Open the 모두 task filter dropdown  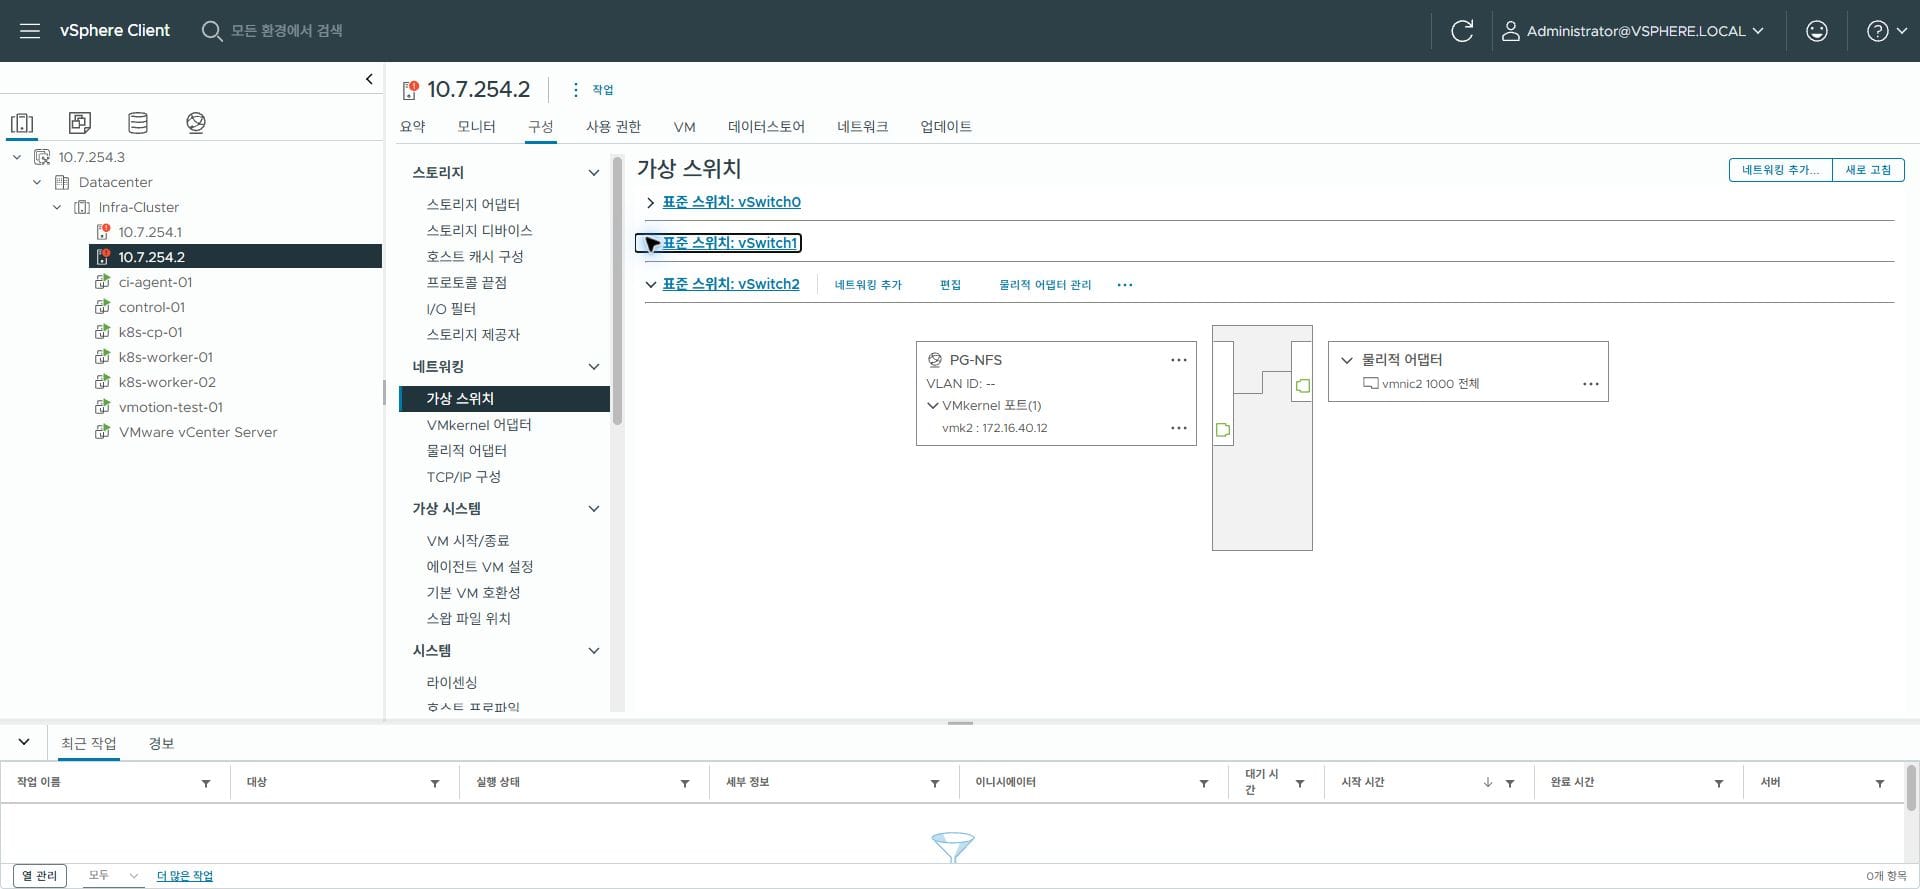tap(112, 876)
